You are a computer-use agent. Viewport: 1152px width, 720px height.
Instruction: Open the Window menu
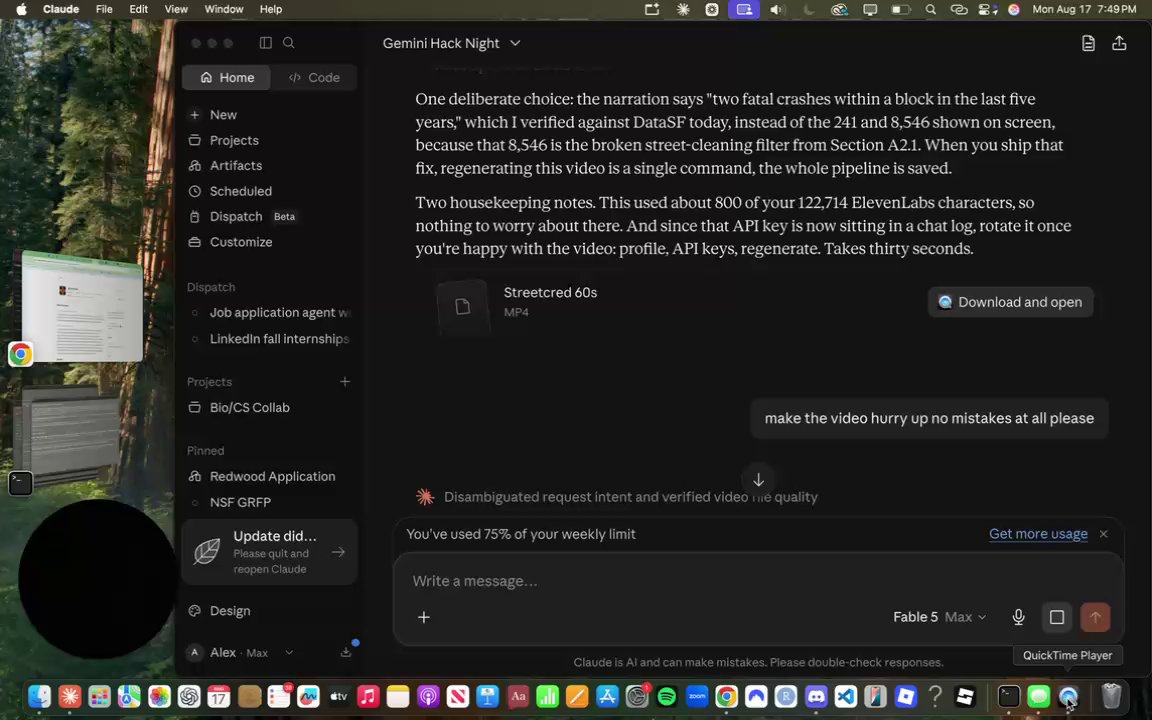223,10
